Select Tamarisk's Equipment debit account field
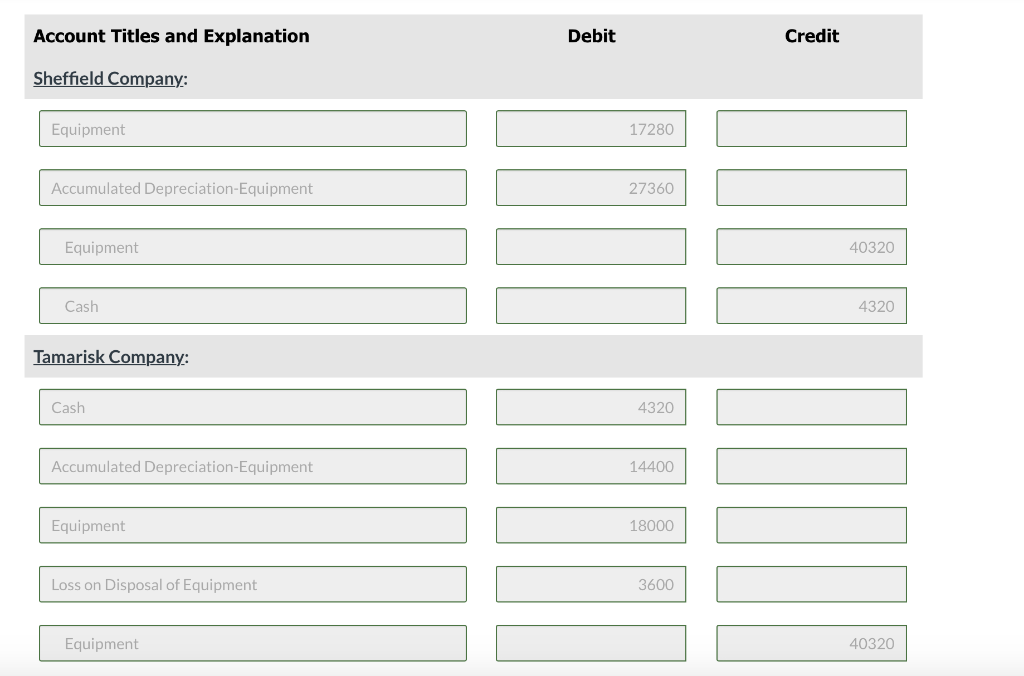 (253, 525)
